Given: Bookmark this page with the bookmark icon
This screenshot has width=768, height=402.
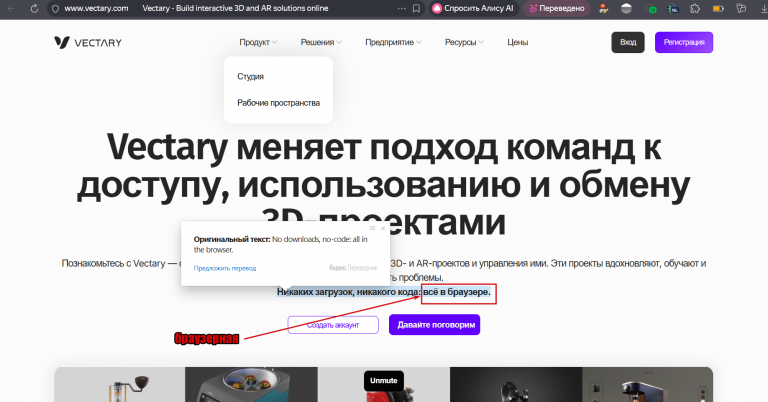Looking at the screenshot, I should point(416,8).
